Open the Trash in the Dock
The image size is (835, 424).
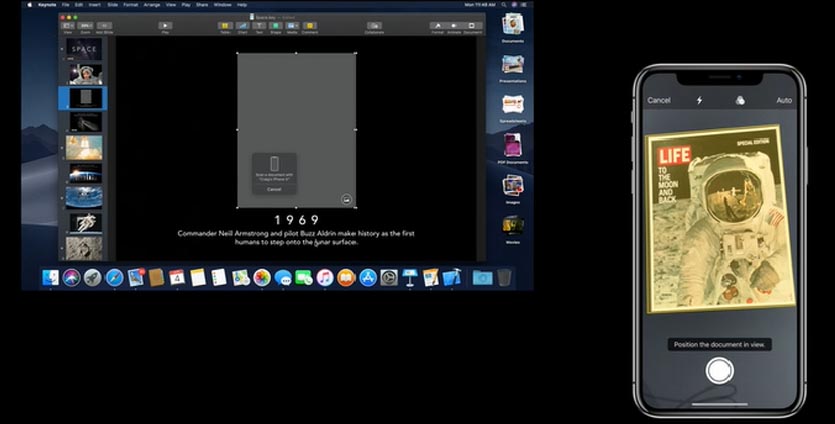coord(504,278)
